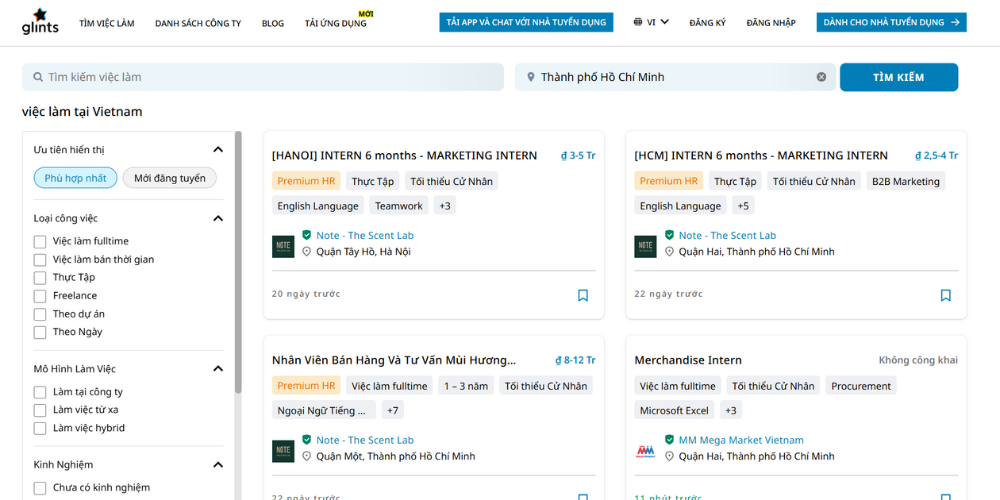Click Note - The Scent Lab logo in HCM card
Image resolution: width=1000 pixels, height=500 pixels.
645,247
